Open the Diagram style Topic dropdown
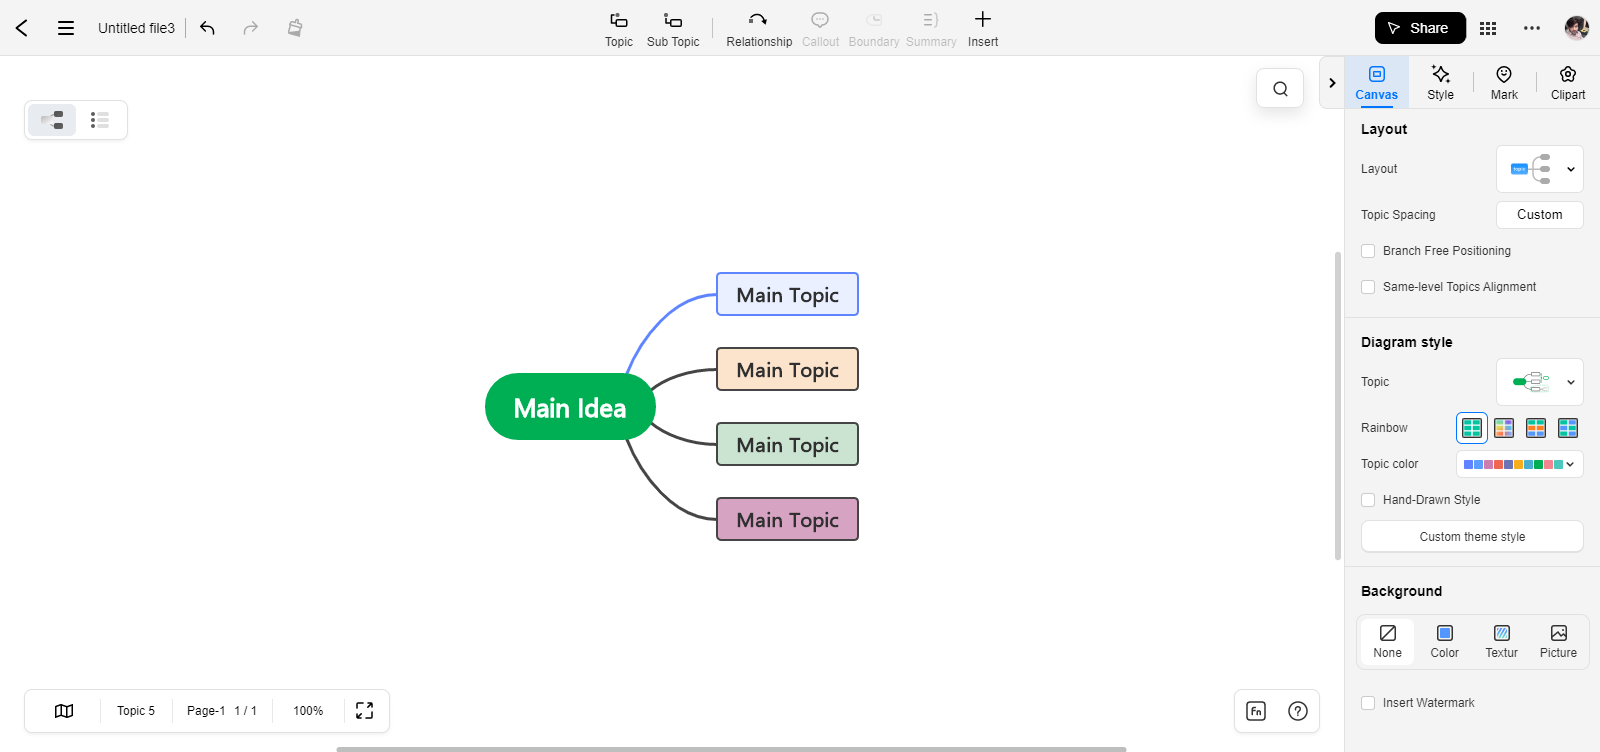The image size is (1600, 752). click(x=1540, y=382)
